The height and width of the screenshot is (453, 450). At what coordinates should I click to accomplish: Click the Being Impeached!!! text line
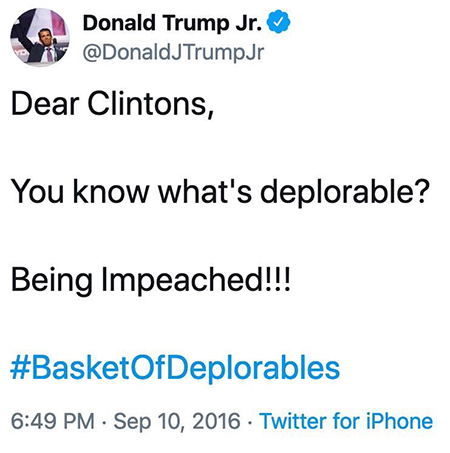point(151,280)
